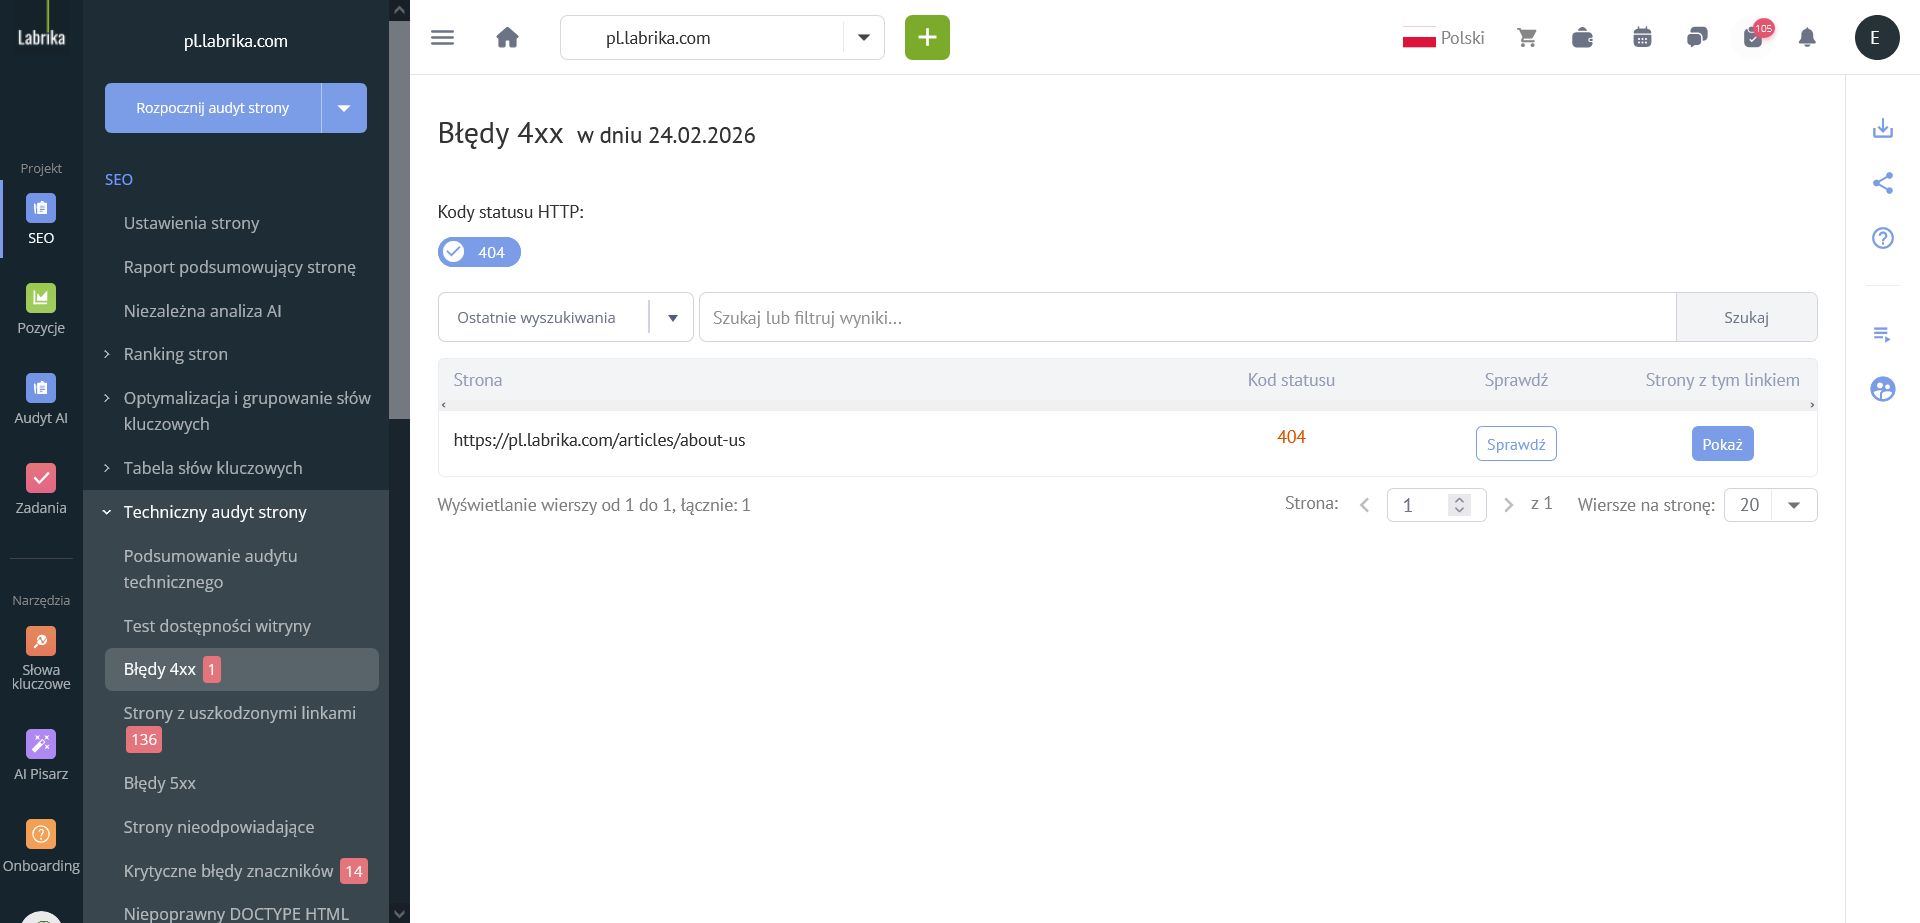The width and height of the screenshot is (1920, 923).
Task: Open Krytyczne błędy znaczników
Action: coord(245,871)
